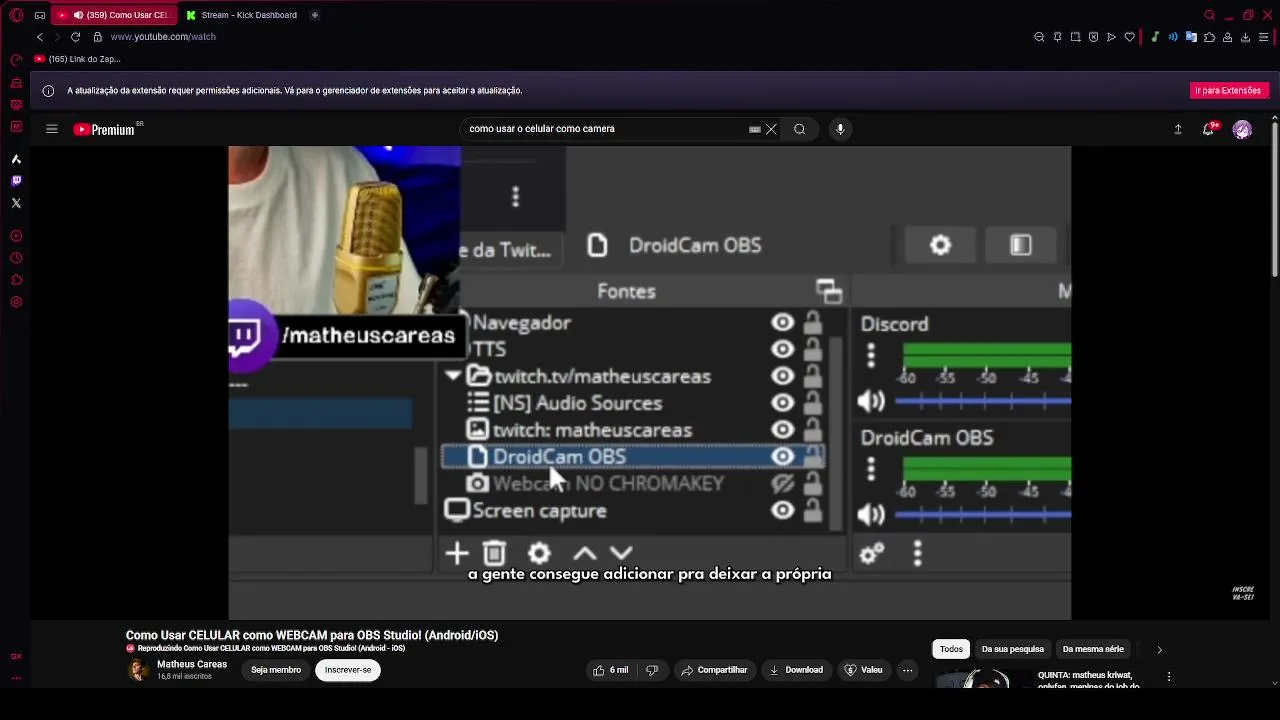Open the blue sound waves extension
The image size is (1280, 720).
(x=1173, y=37)
